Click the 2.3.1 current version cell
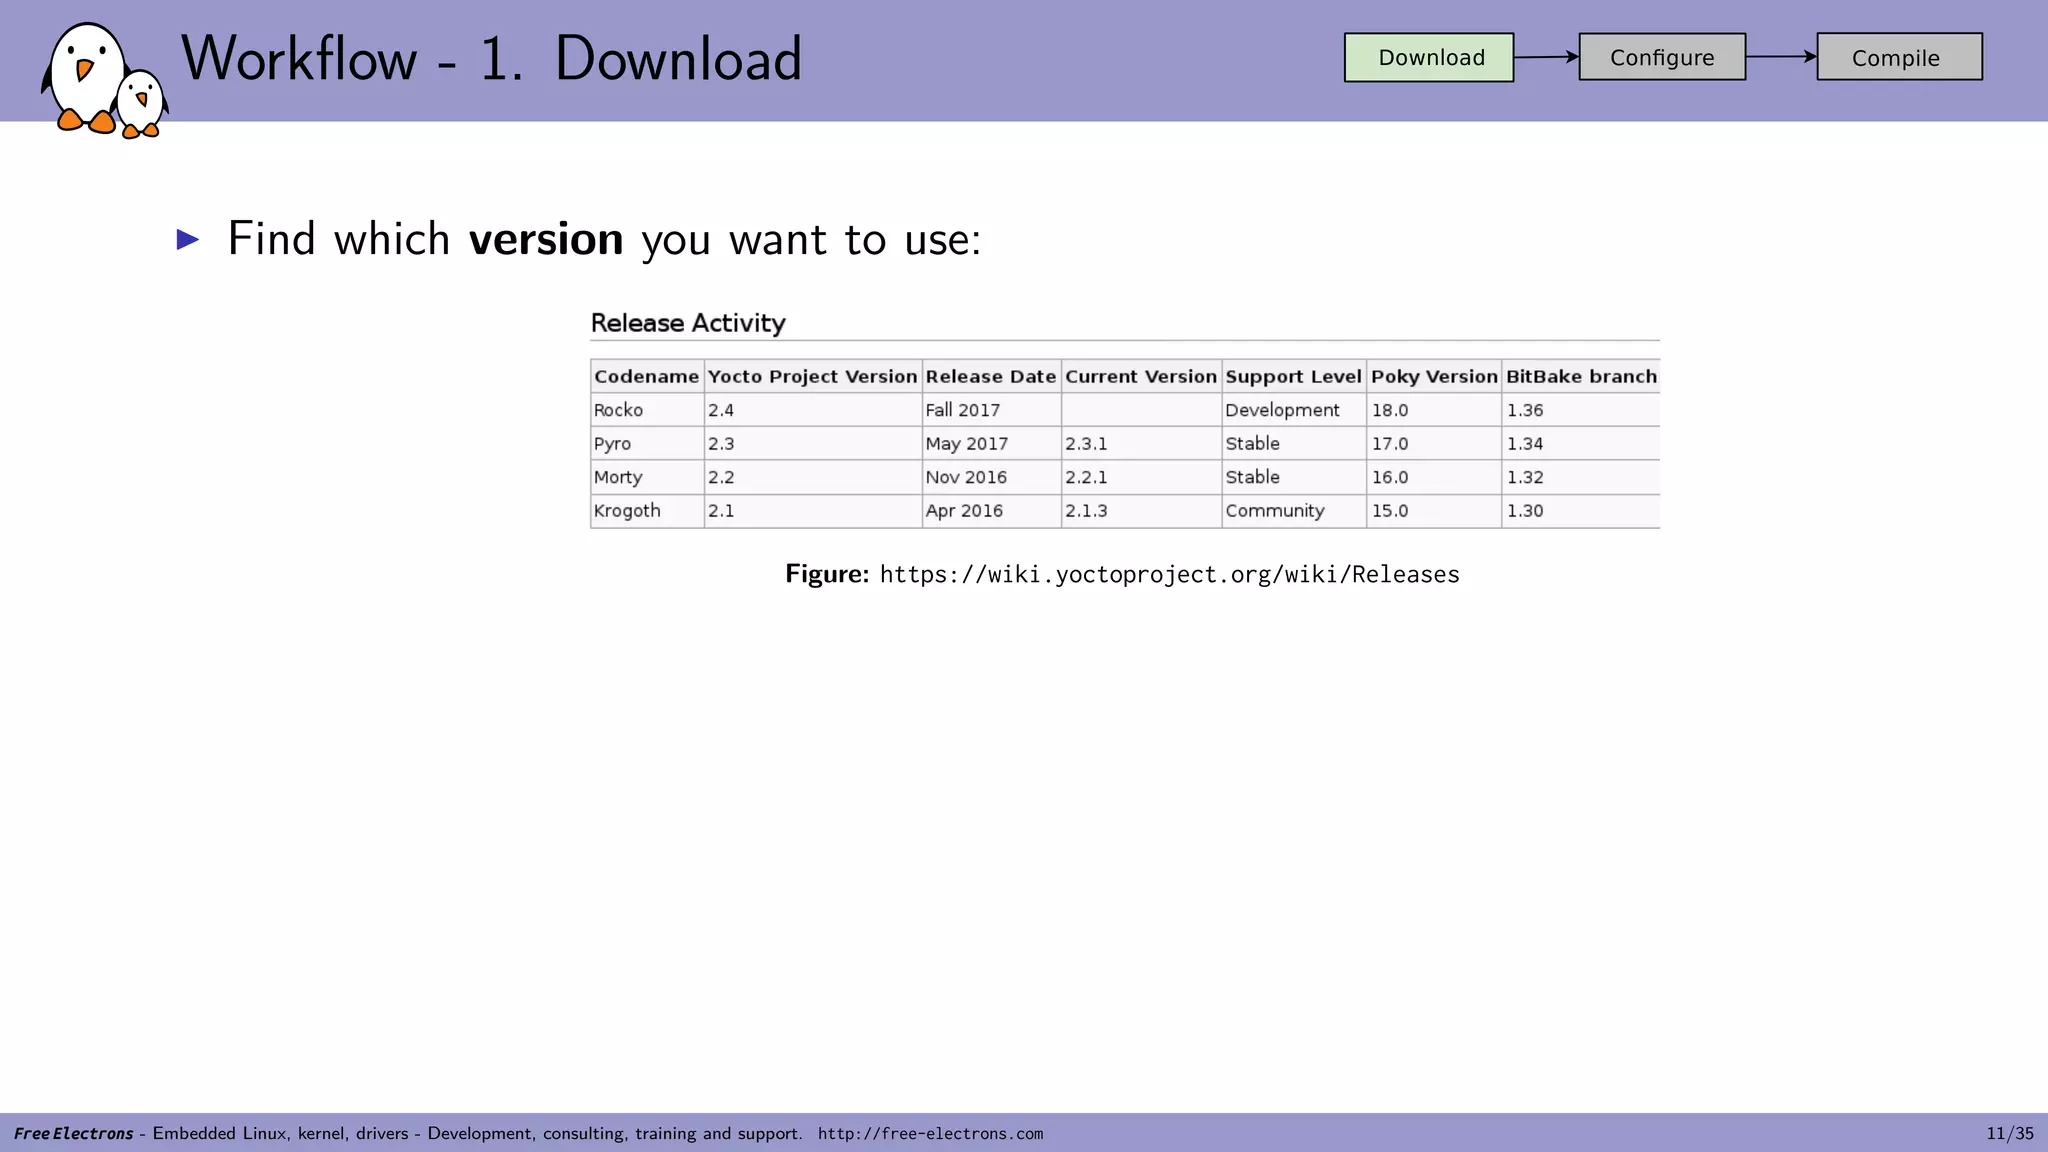The width and height of the screenshot is (2048, 1152). 1141,443
